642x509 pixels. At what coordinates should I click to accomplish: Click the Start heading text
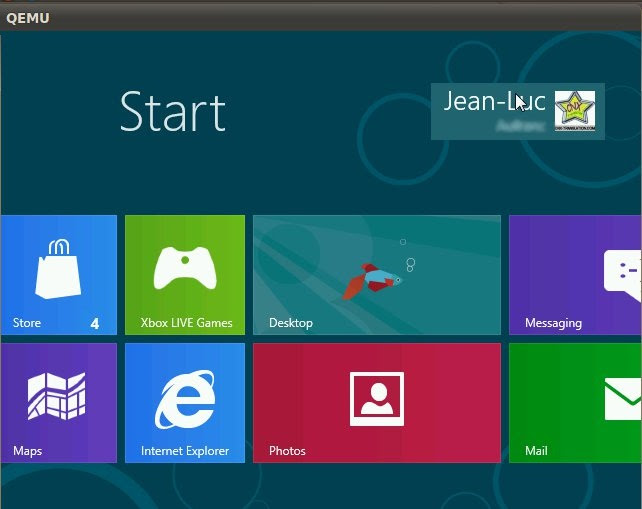pos(173,112)
